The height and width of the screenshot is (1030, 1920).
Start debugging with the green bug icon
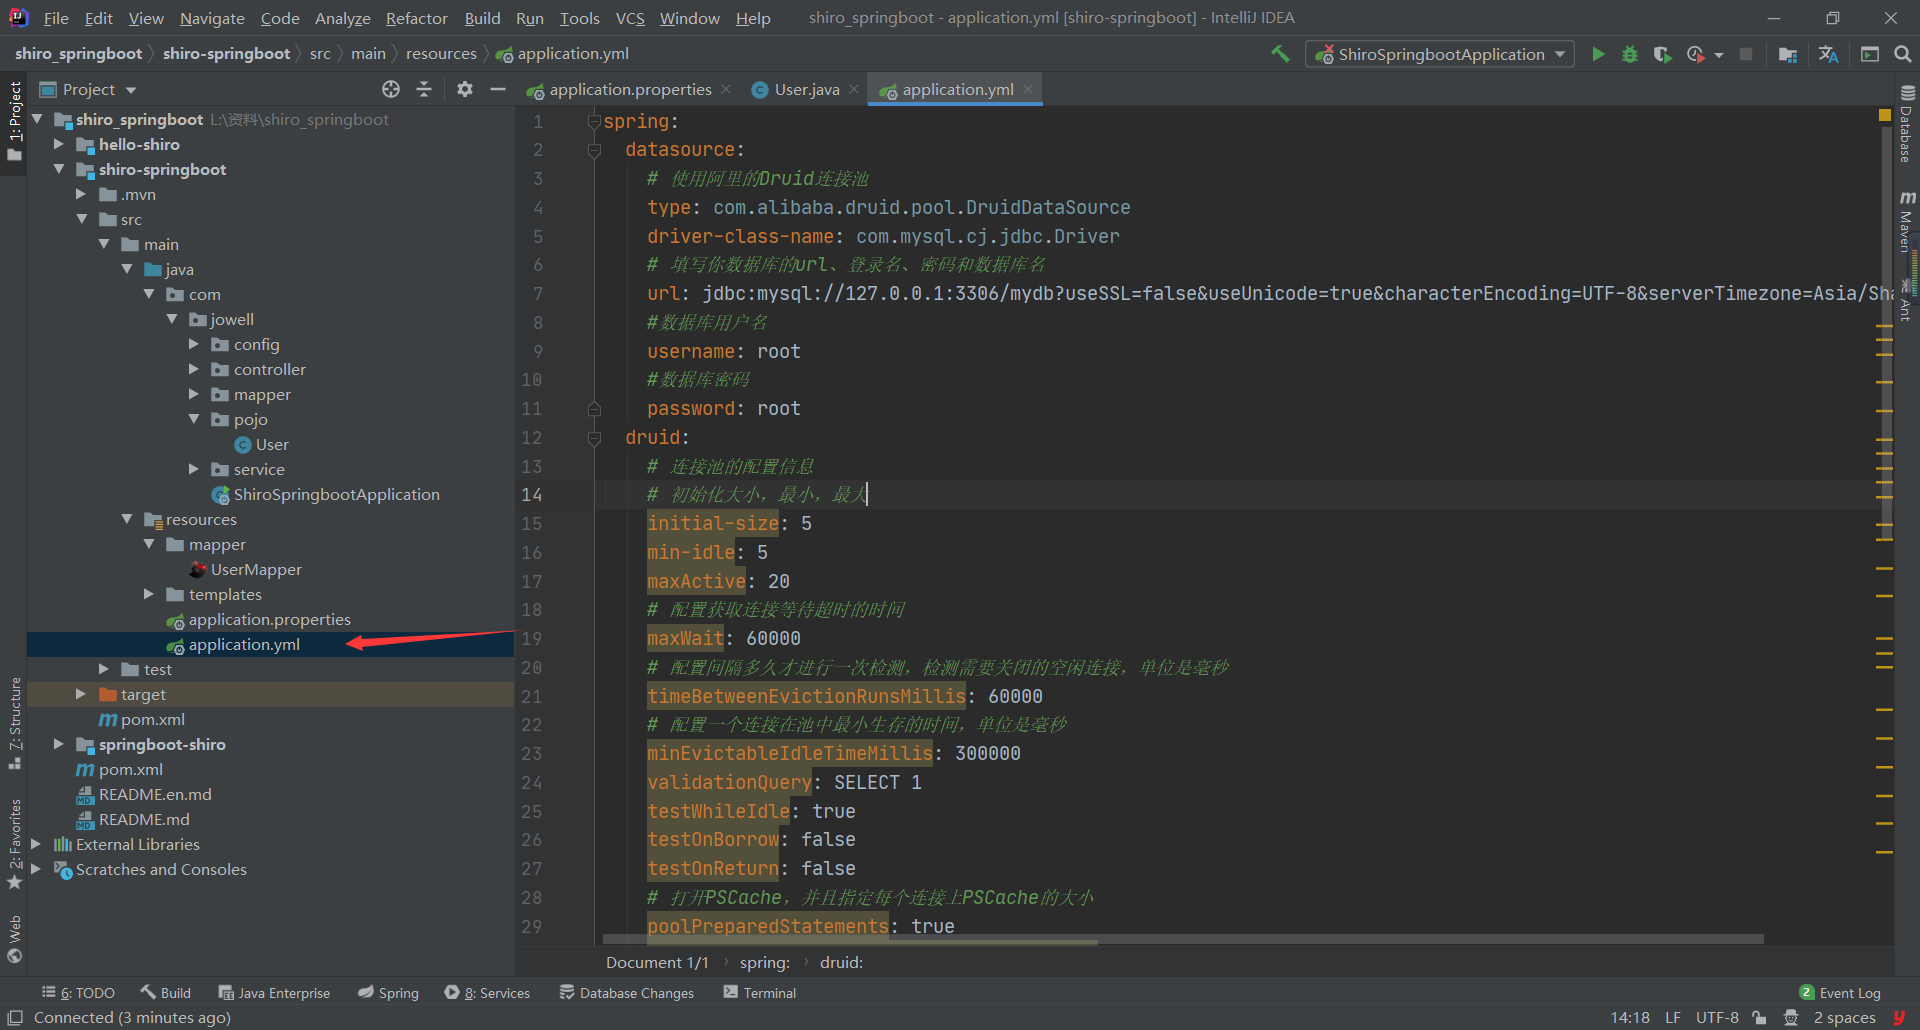pos(1630,54)
